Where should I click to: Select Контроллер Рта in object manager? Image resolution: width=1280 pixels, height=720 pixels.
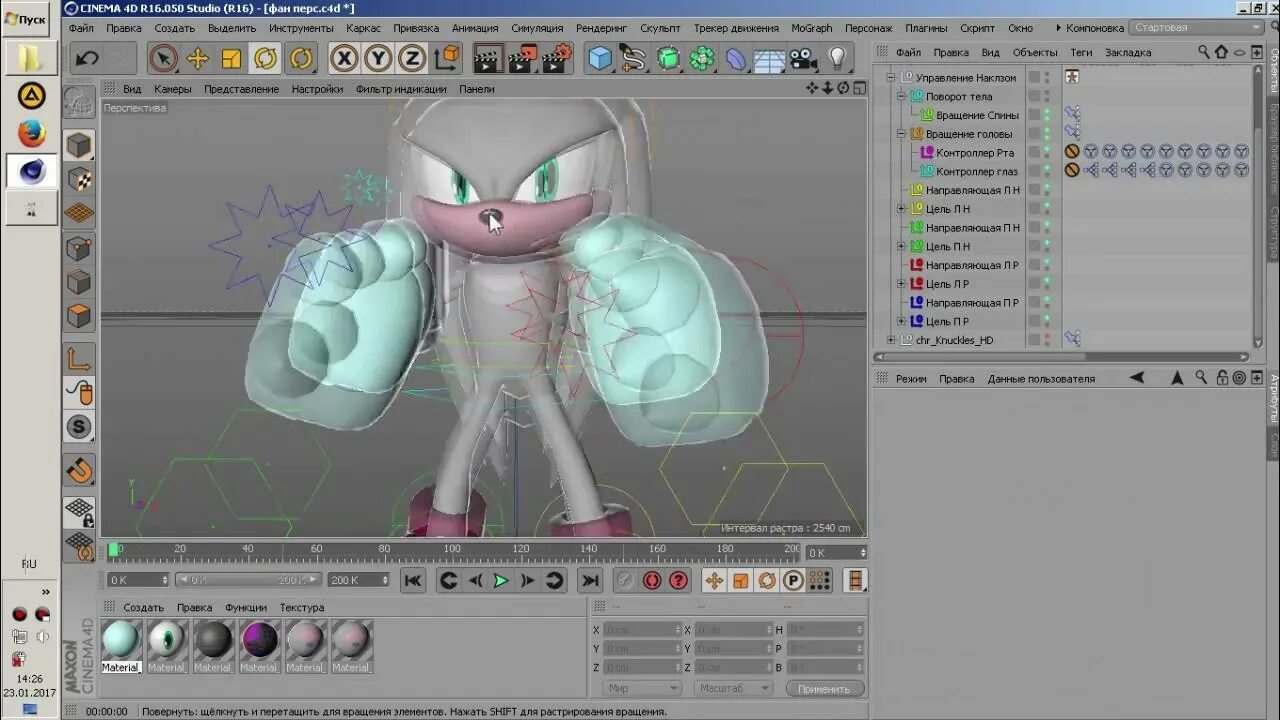[x=975, y=153]
